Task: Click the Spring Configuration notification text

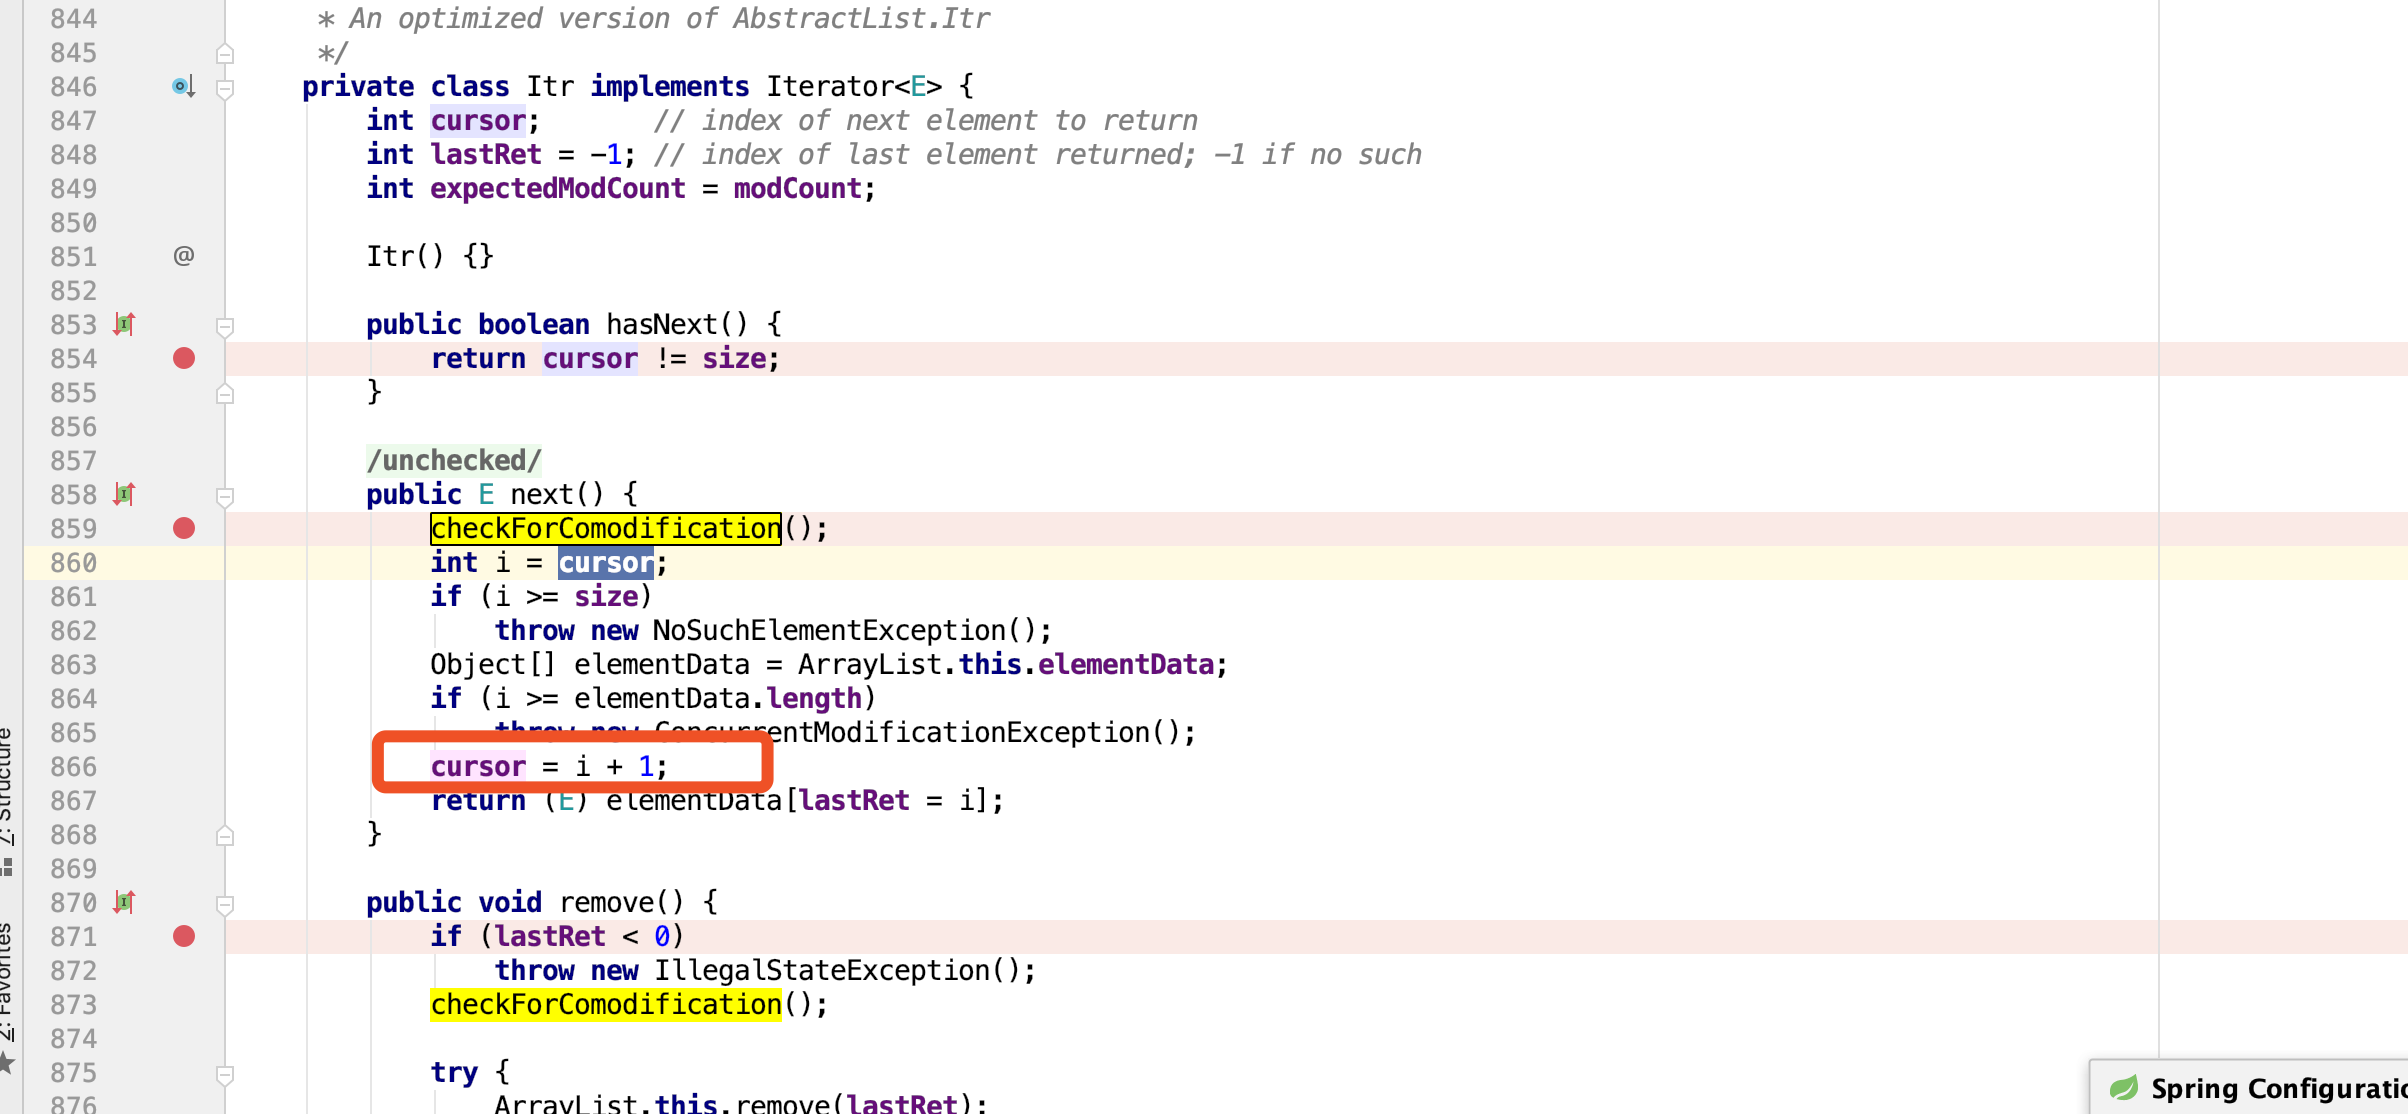Action: pyautogui.click(x=2276, y=1088)
